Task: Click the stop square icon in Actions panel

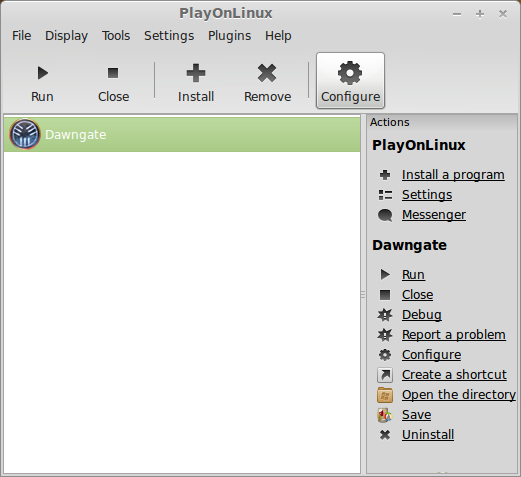Action: (x=385, y=295)
